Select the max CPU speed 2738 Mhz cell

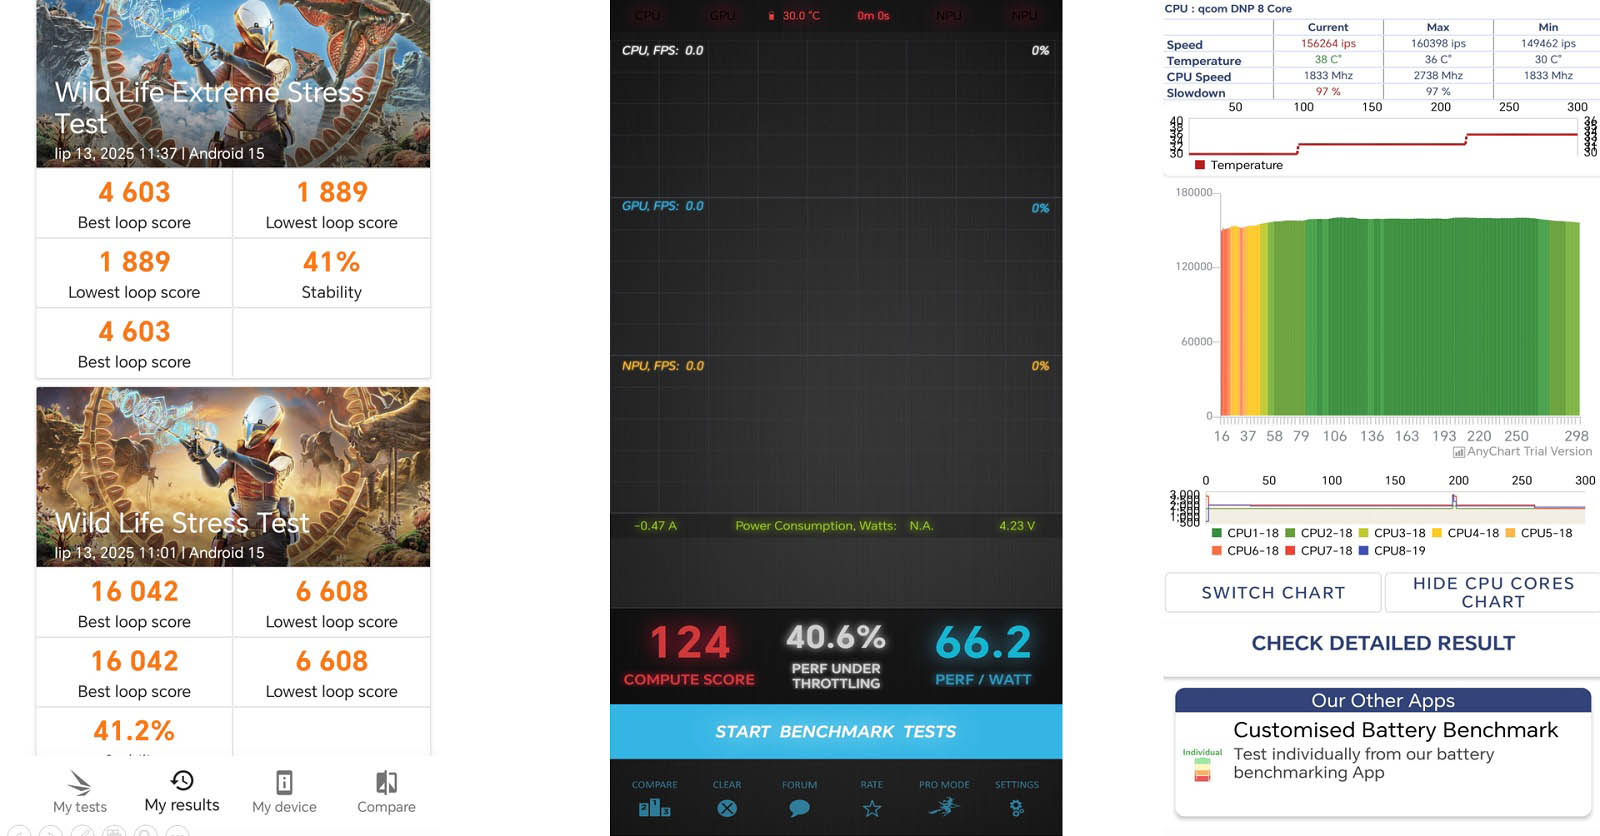tap(1438, 76)
